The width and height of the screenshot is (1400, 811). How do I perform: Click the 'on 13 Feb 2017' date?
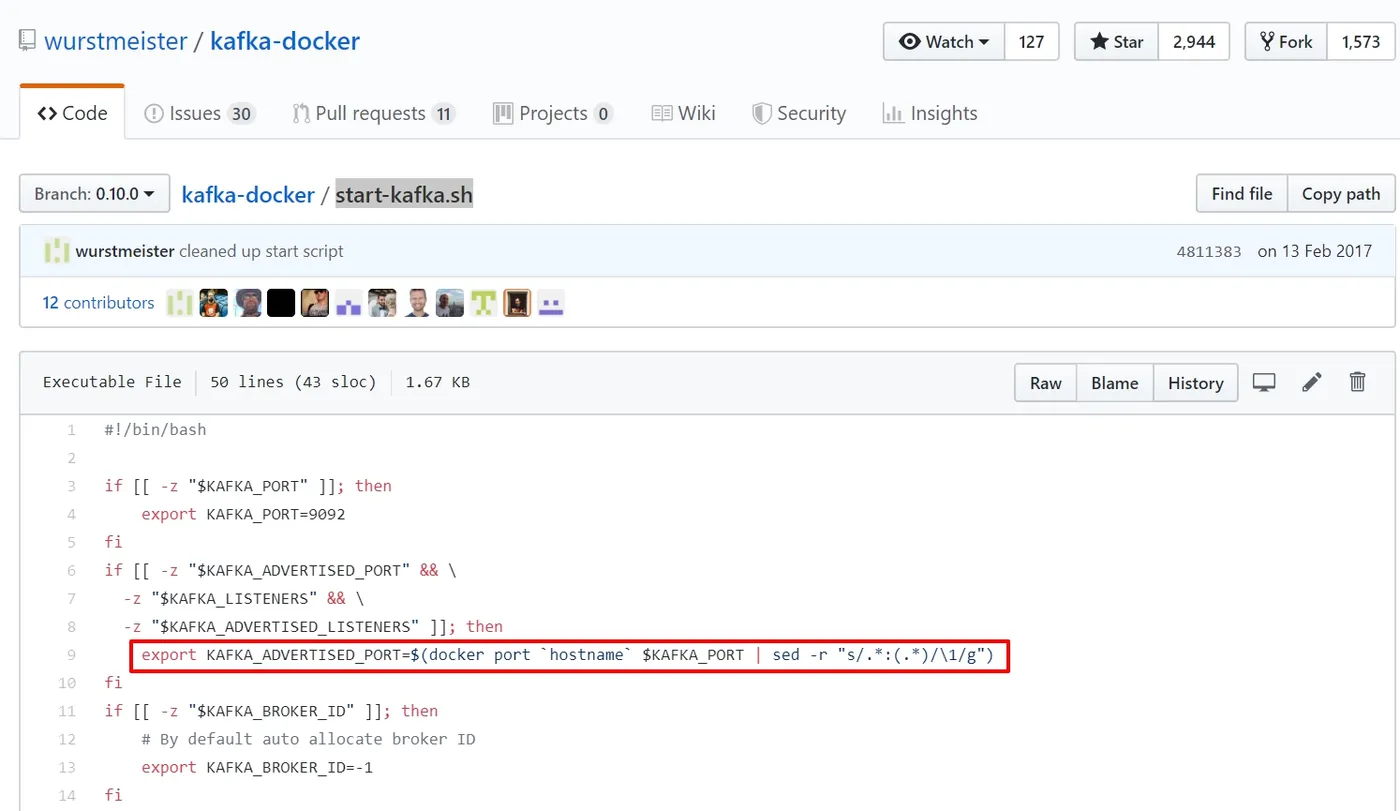coord(1315,251)
